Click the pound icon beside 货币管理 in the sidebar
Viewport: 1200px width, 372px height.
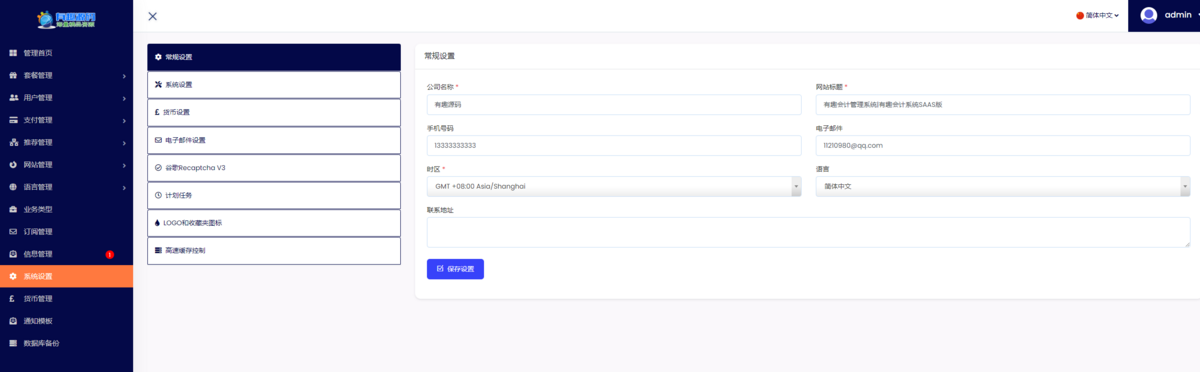pos(13,299)
